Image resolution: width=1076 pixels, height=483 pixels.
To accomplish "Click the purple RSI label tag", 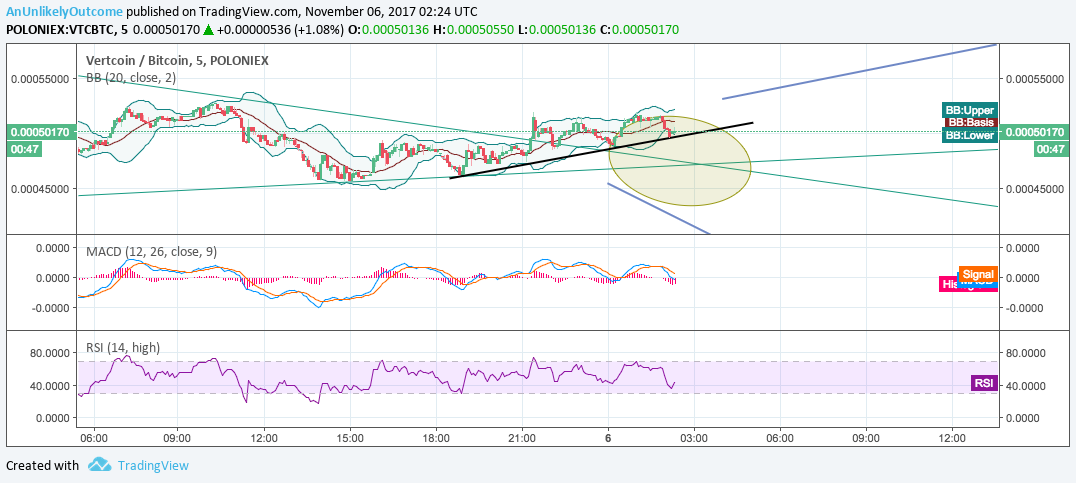I will [983, 384].
